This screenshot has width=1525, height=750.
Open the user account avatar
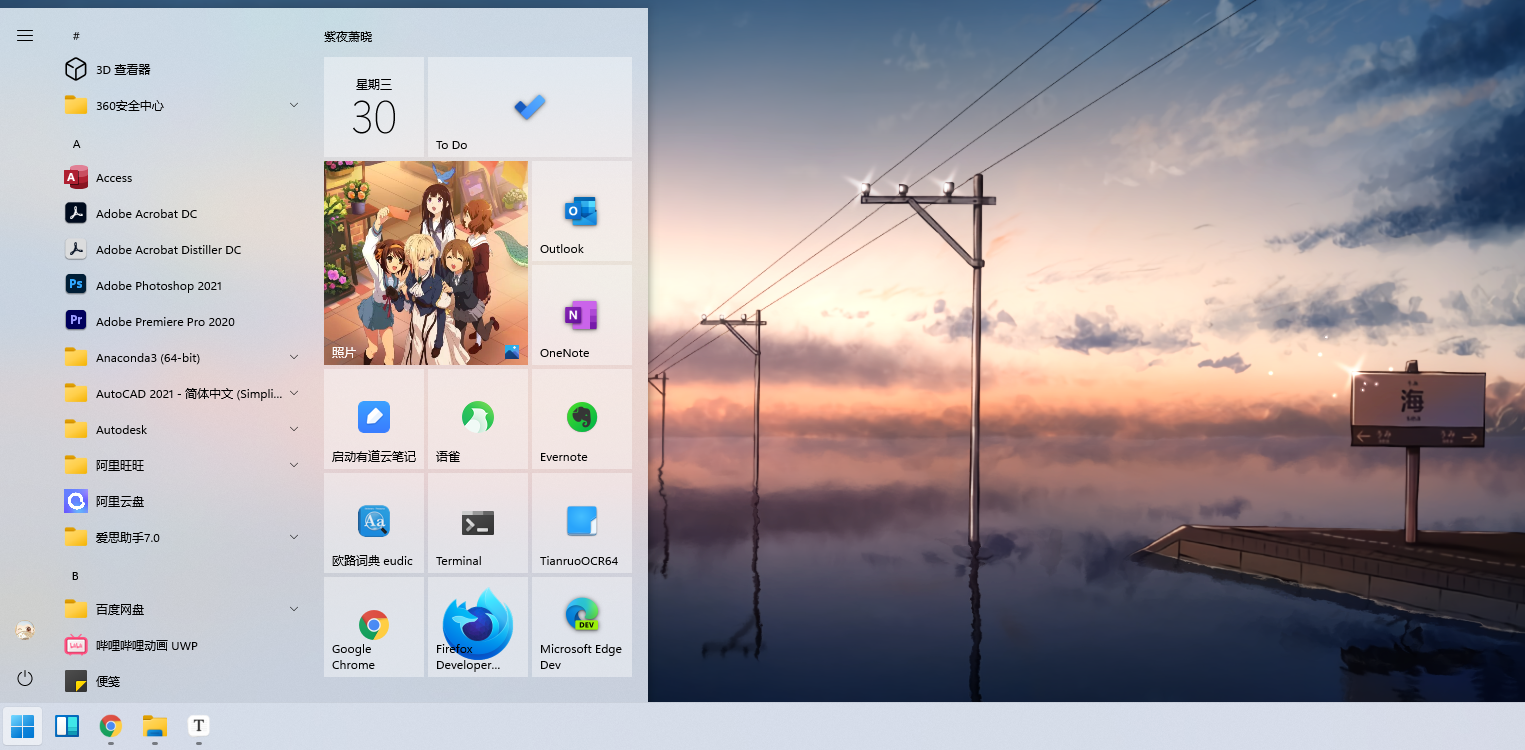[25, 631]
